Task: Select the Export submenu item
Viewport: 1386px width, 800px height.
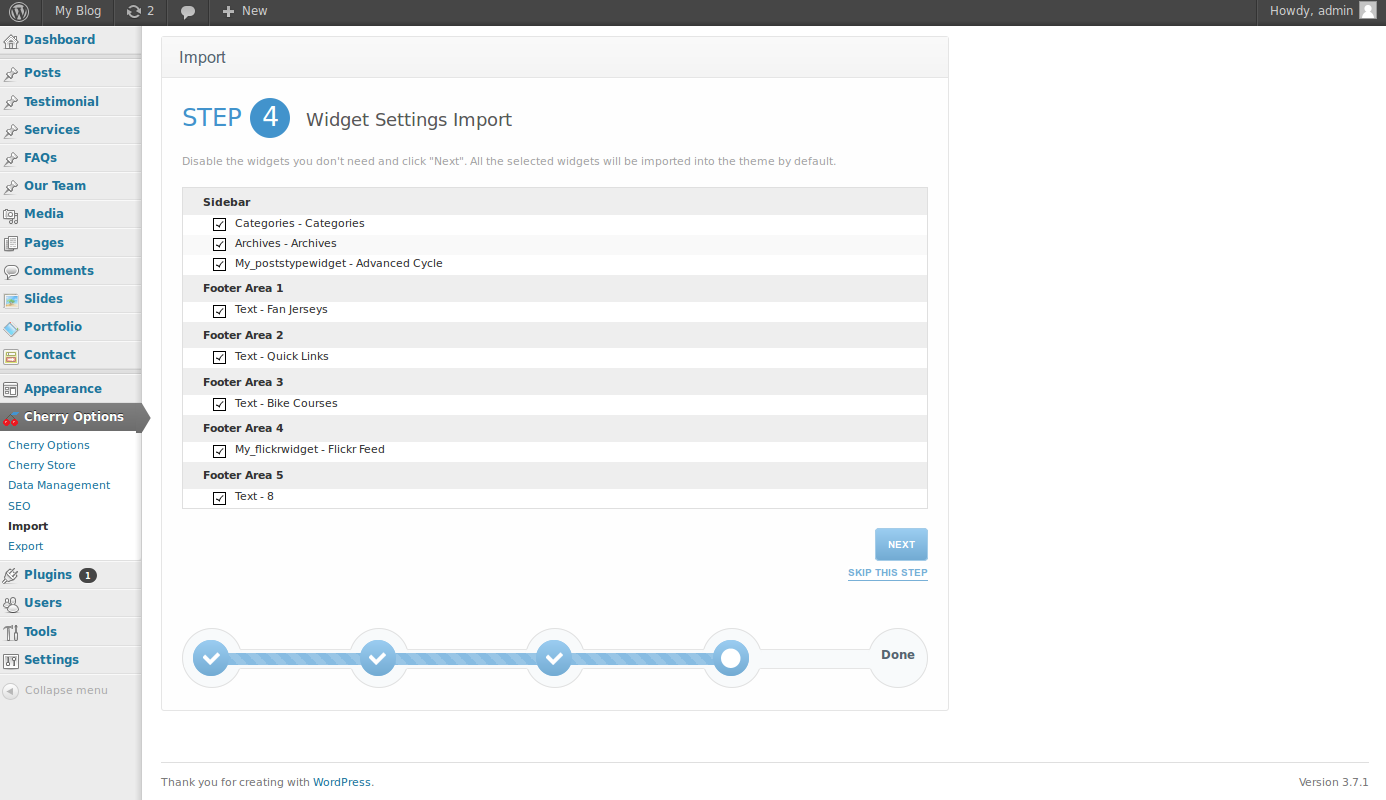Action: click(x=26, y=547)
